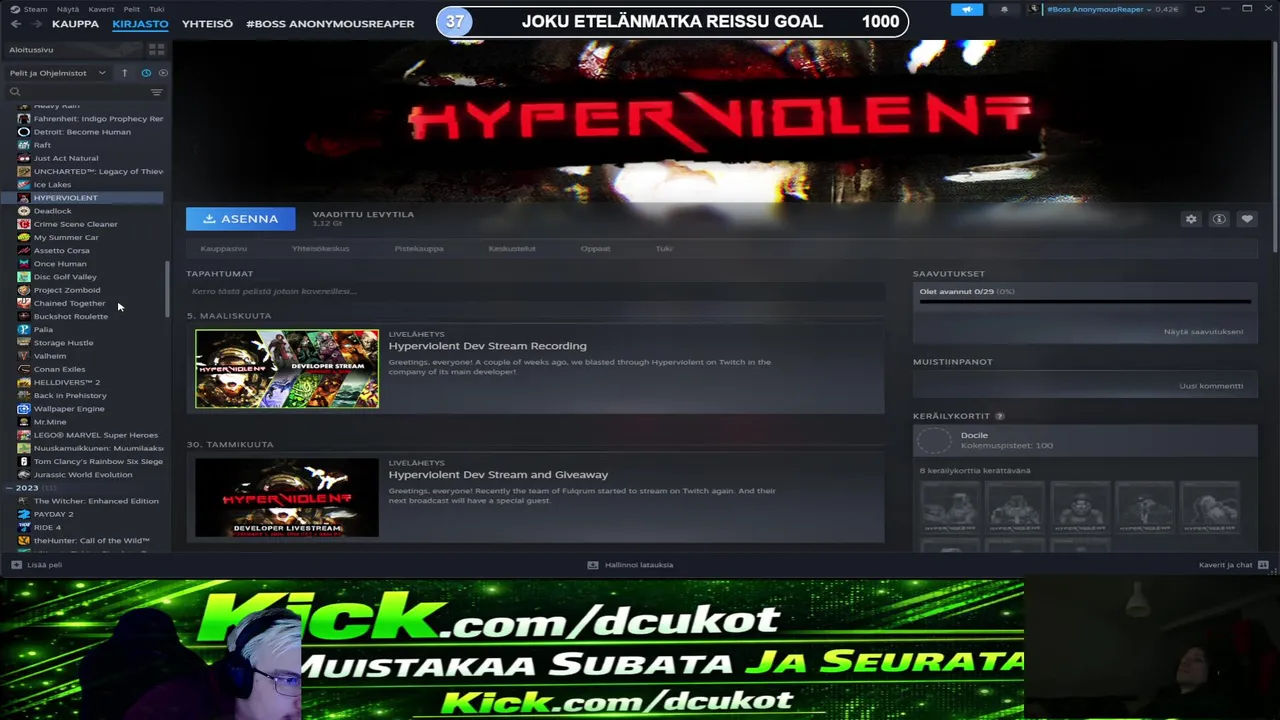Open the Kauppasivu link
1280x720 pixels.
(x=223, y=249)
